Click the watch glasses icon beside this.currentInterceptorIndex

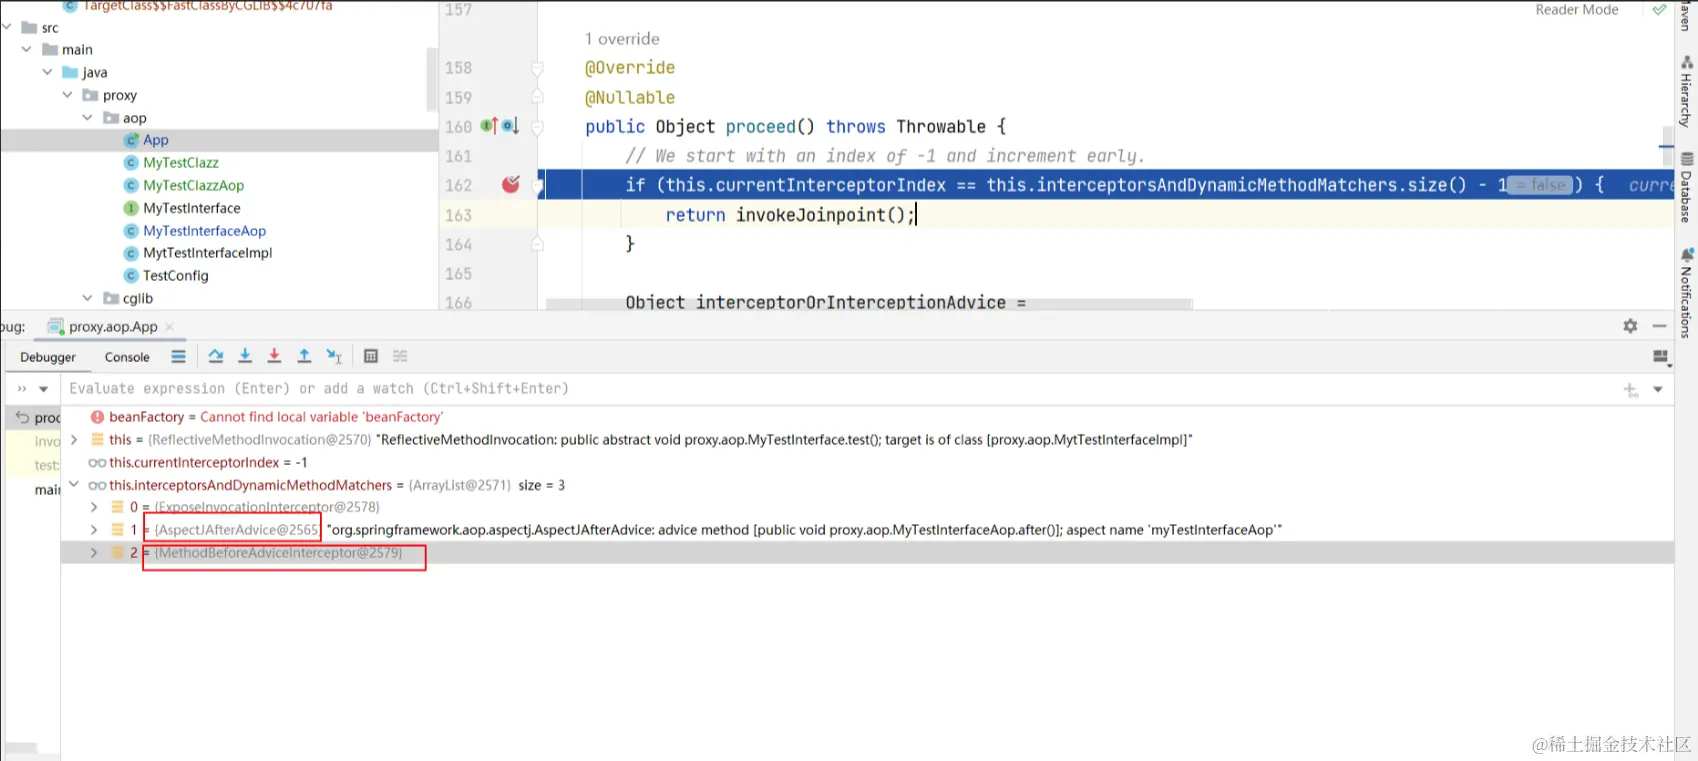97,462
